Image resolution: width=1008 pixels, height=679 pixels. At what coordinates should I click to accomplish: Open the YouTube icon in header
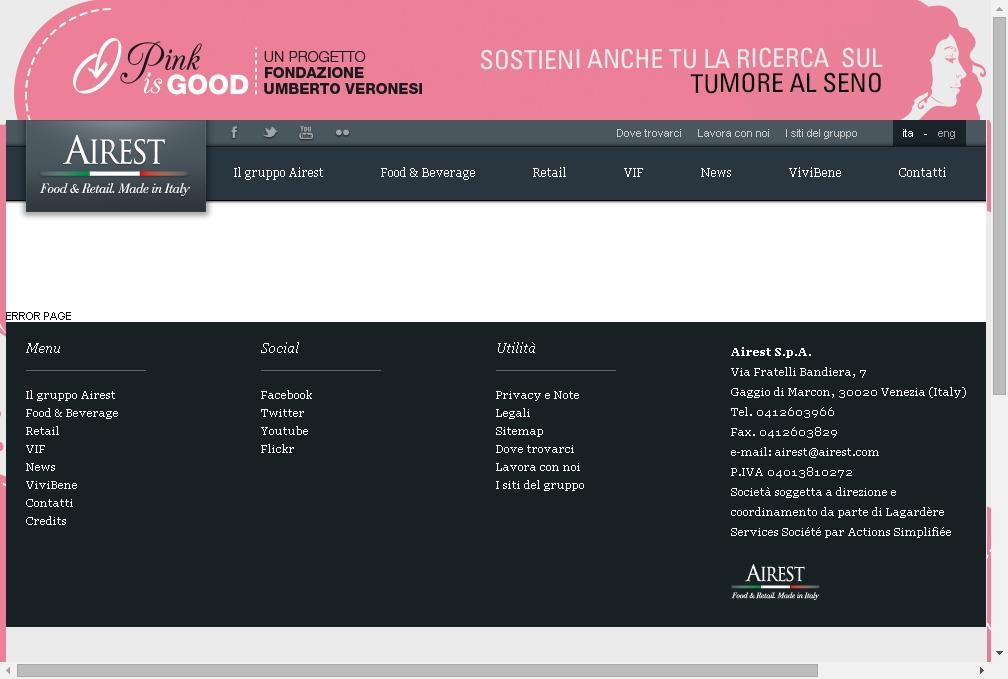coord(306,132)
